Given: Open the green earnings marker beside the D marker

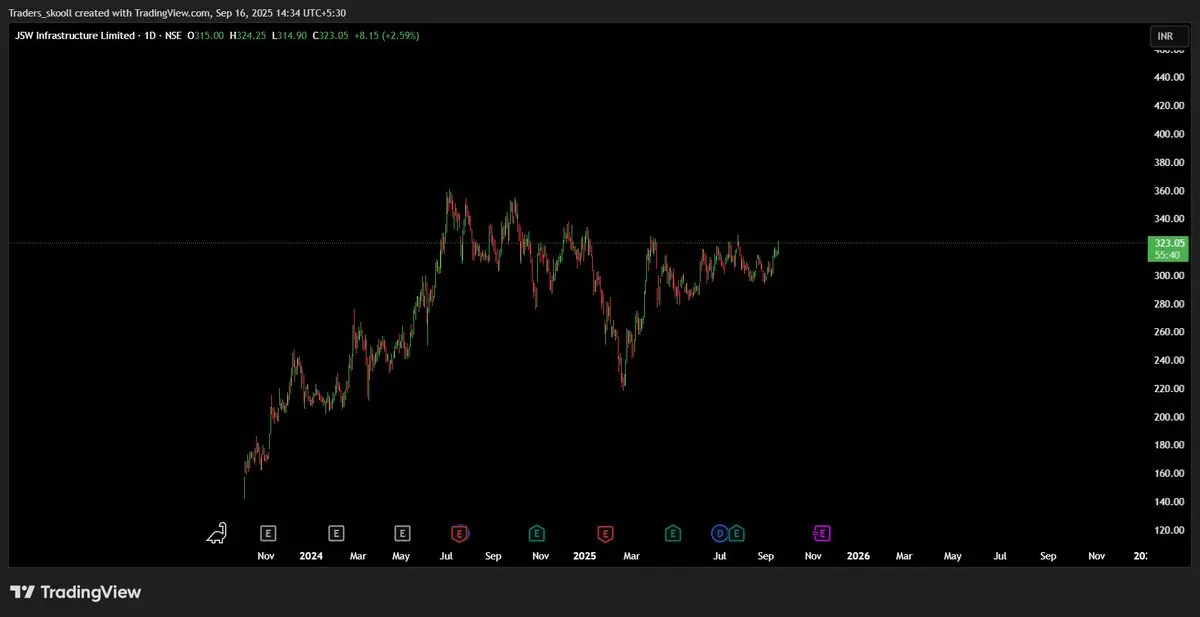Looking at the screenshot, I should point(737,533).
